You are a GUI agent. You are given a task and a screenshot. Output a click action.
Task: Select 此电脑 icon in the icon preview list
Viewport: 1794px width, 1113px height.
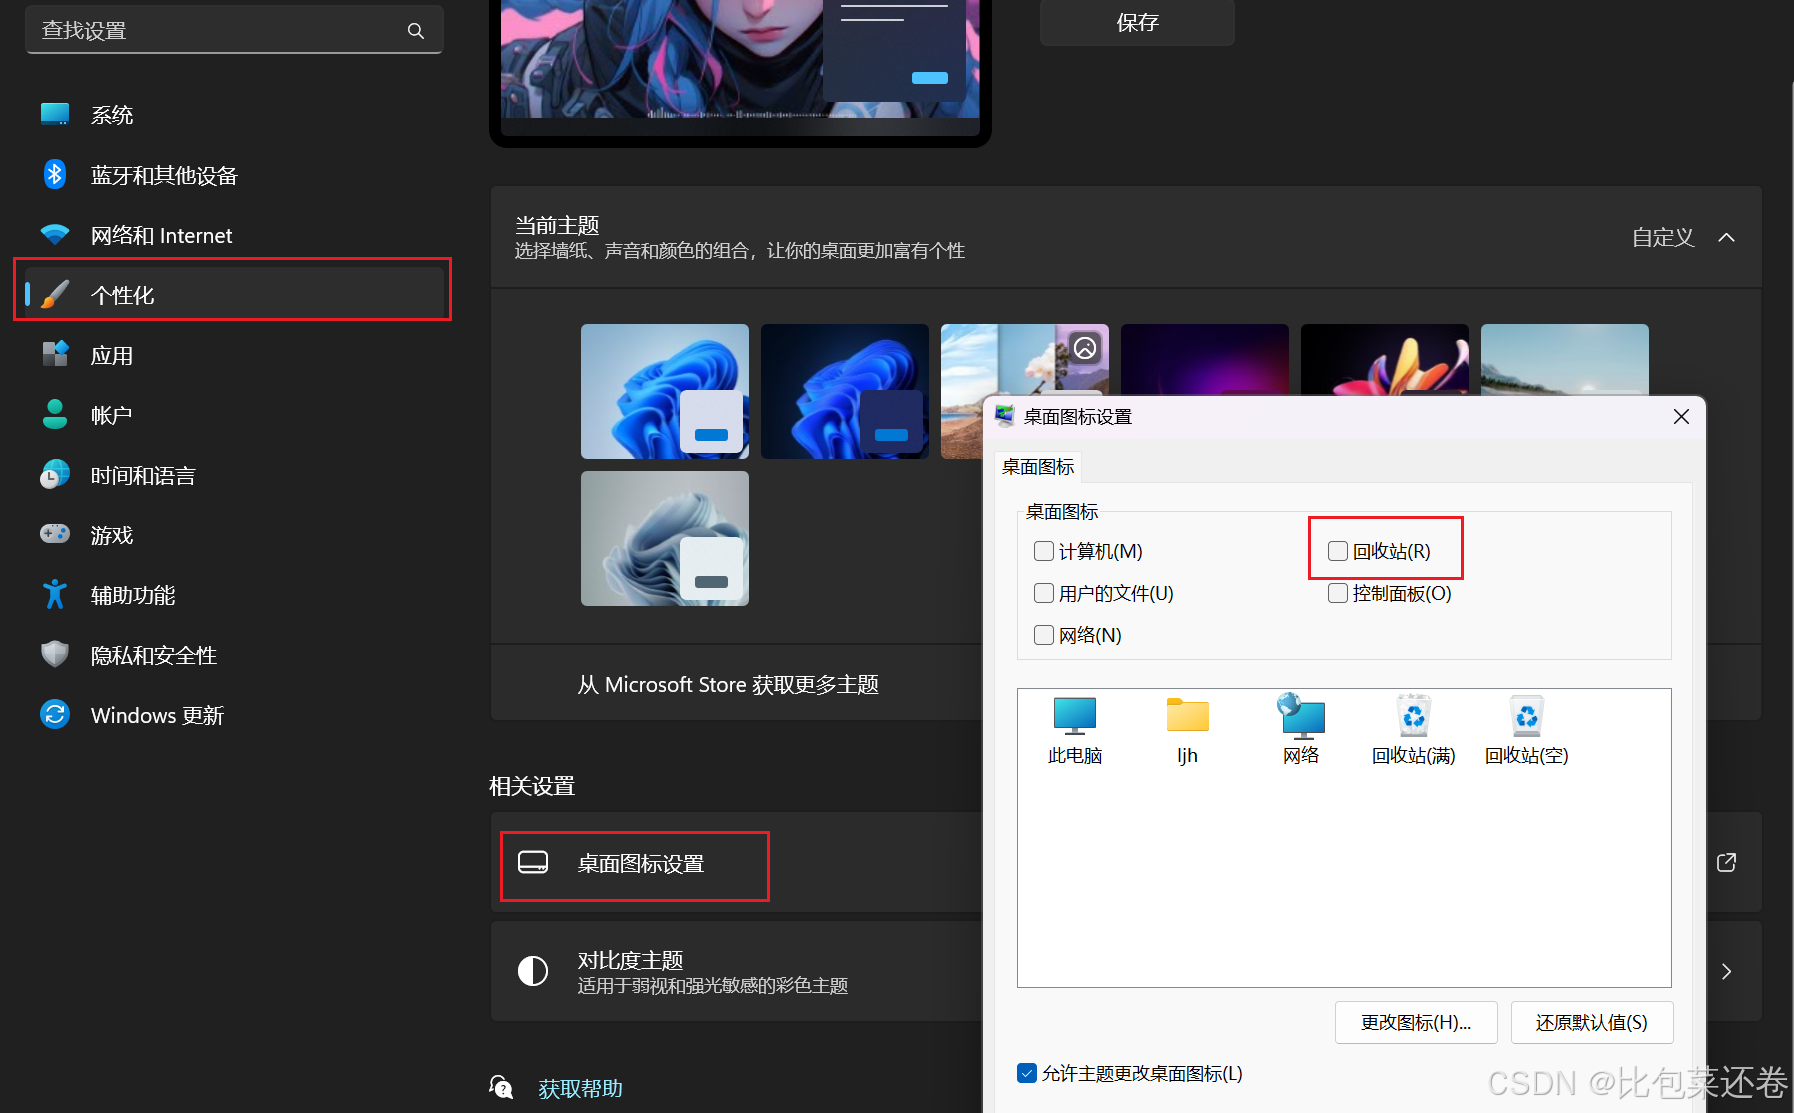pos(1075,731)
